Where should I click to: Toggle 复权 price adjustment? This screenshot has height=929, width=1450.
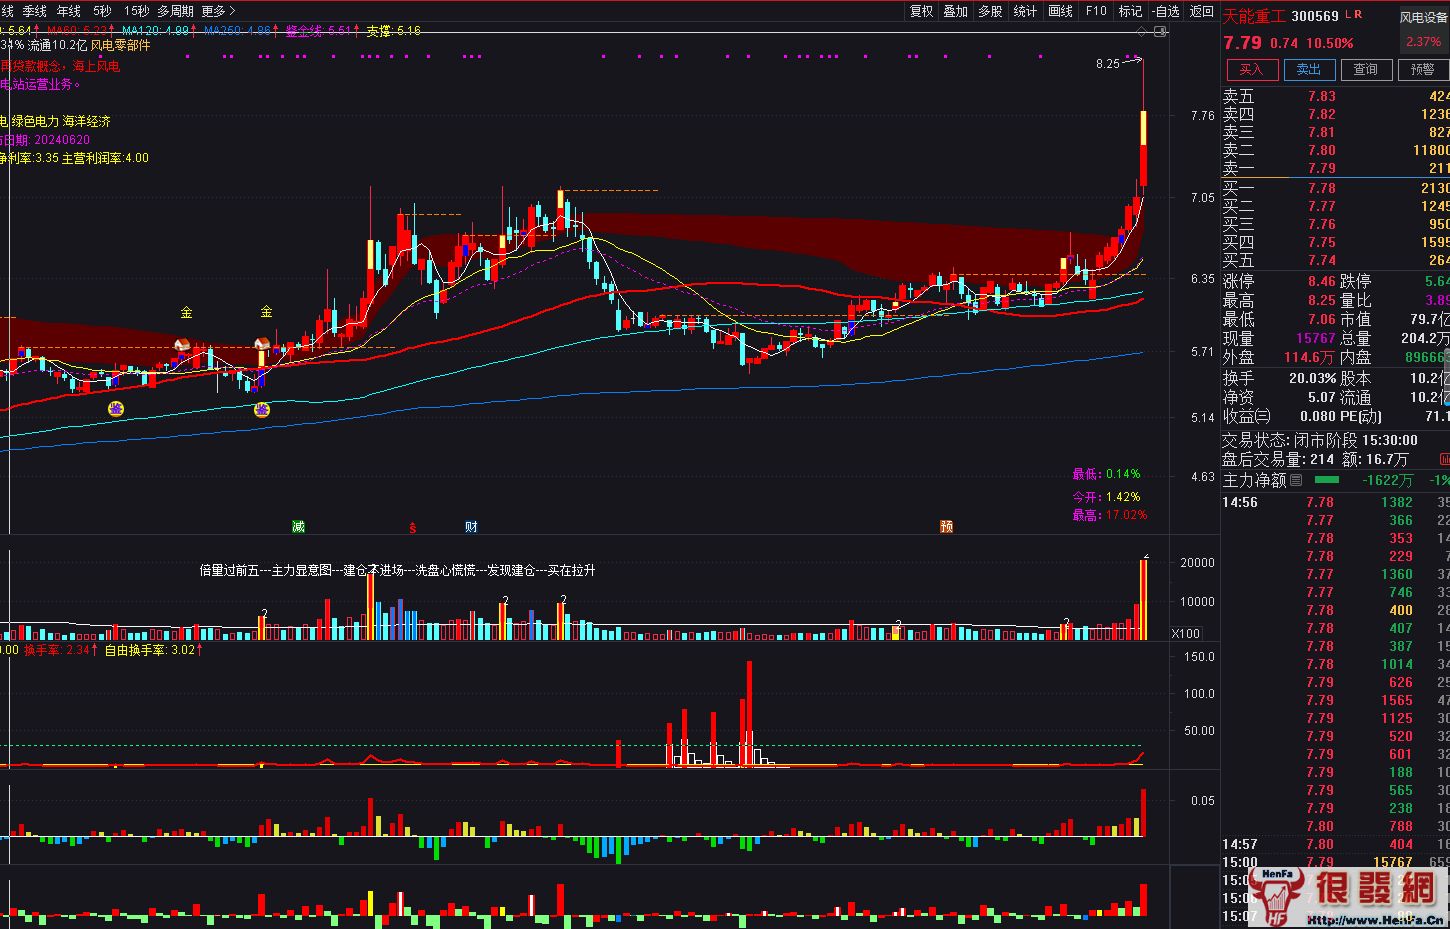(x=921, y=11)
